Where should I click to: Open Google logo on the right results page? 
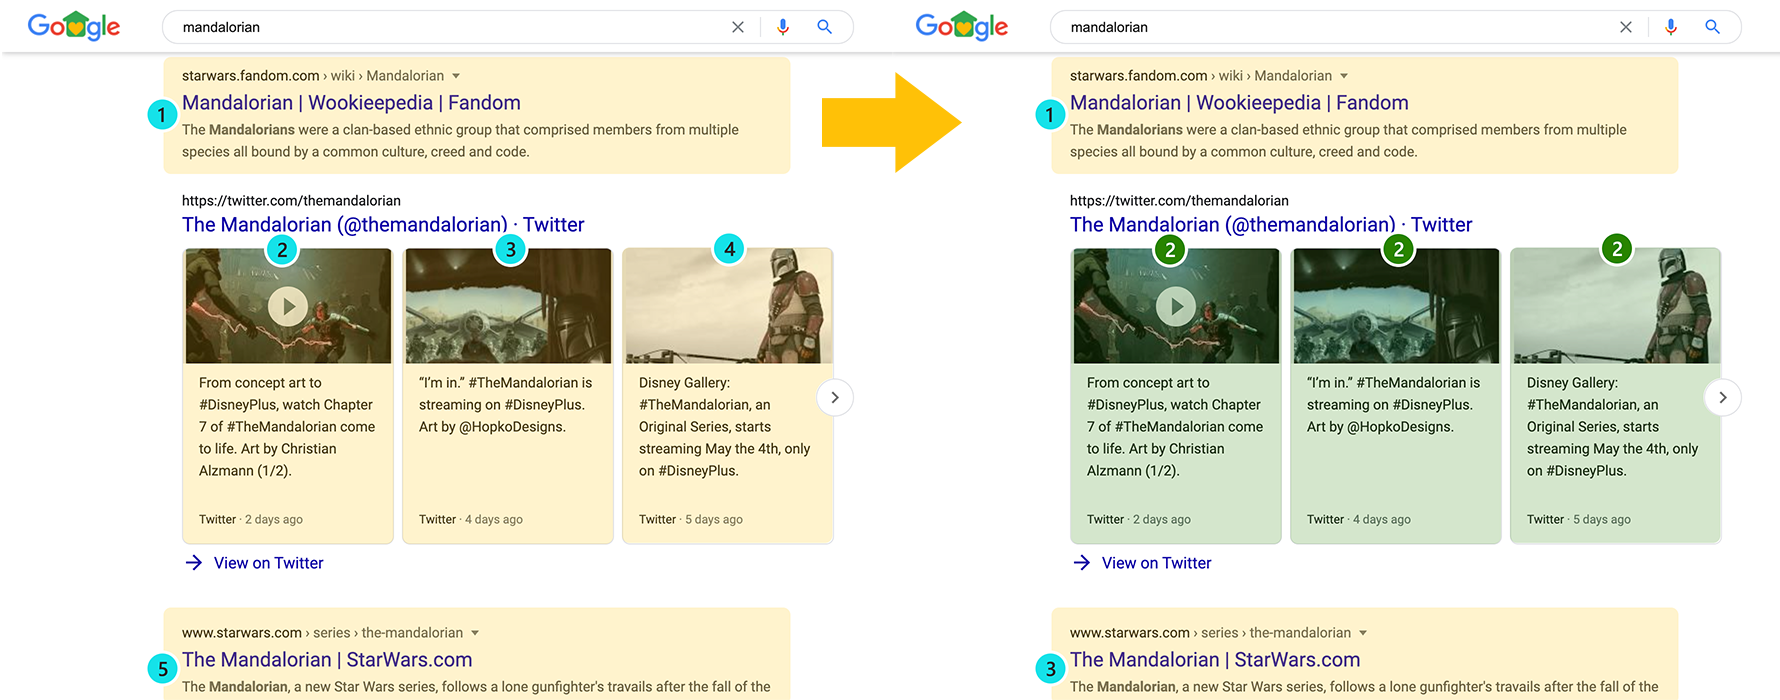(x=962, y=26)
